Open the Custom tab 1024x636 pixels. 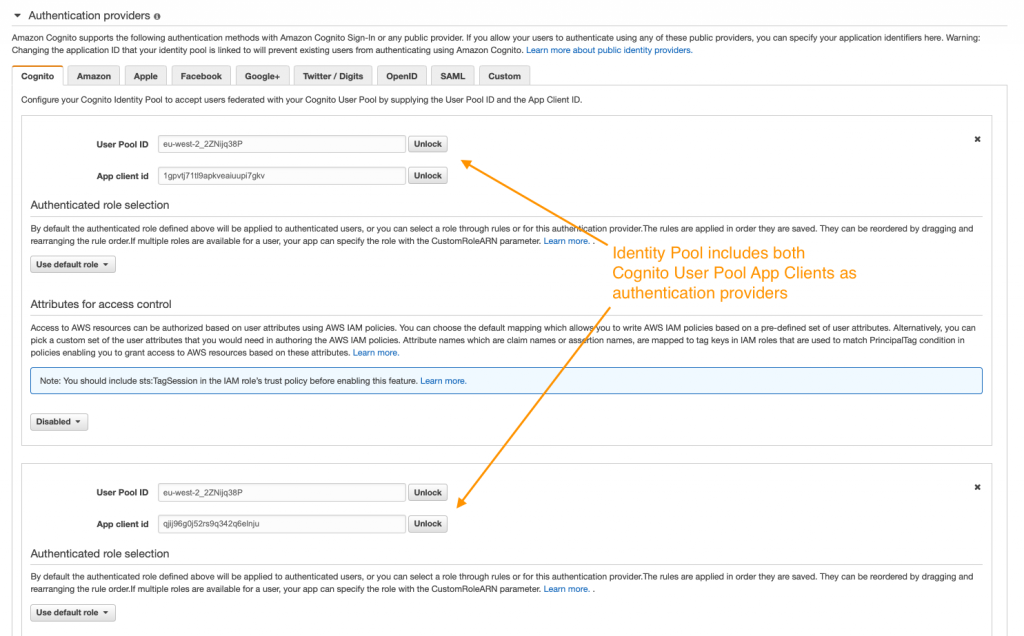point(505,76)
